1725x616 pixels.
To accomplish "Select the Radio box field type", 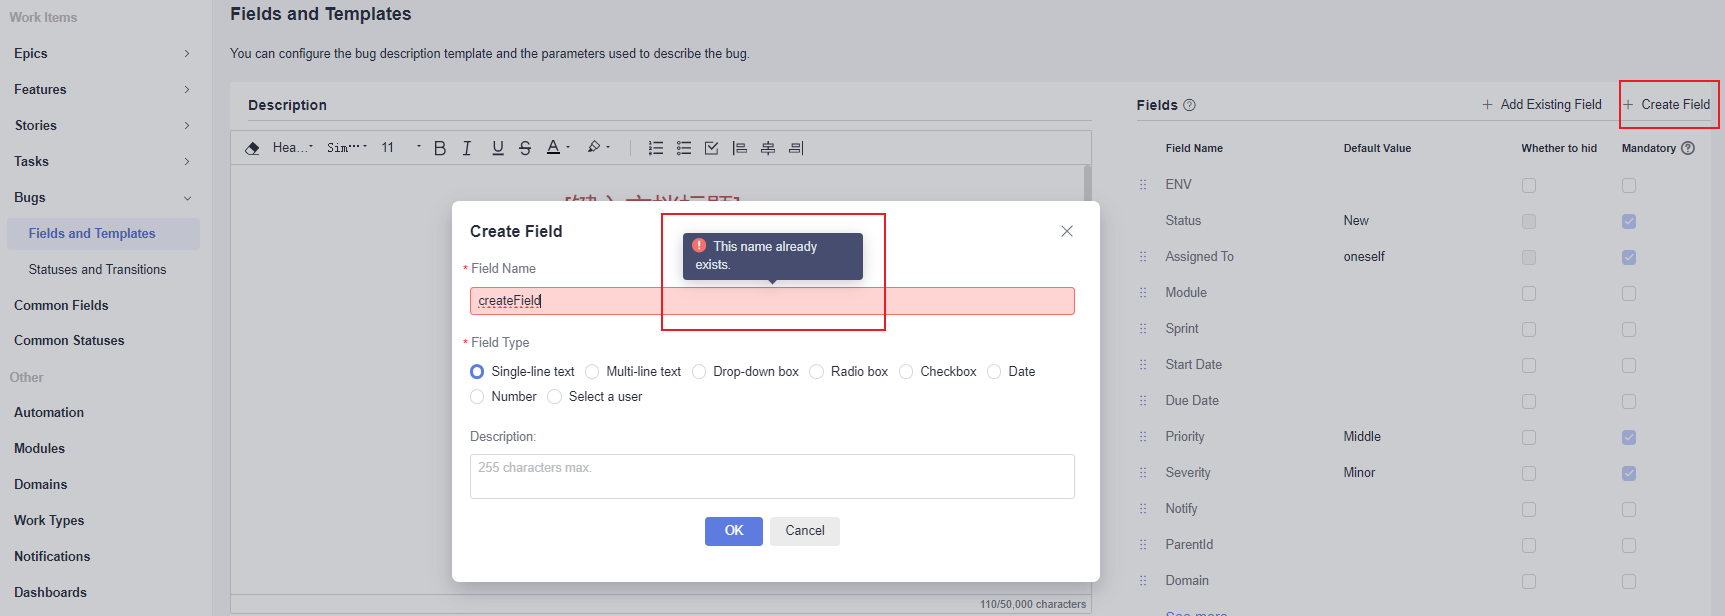I will coord(817,372).
